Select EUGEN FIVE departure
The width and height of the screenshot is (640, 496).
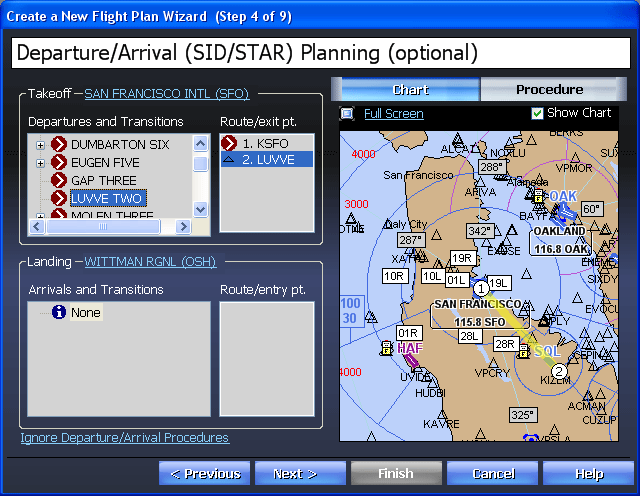click(x=105, y=162)
